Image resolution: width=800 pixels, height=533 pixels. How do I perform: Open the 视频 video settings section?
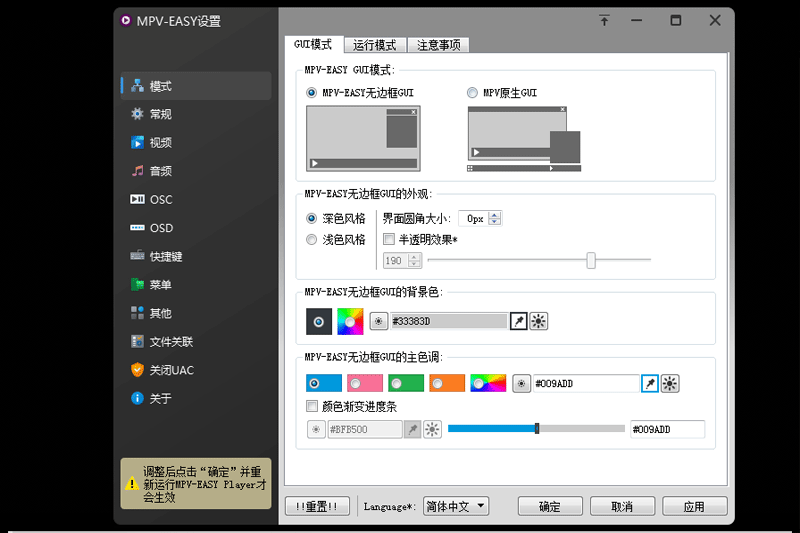(196, 142)
